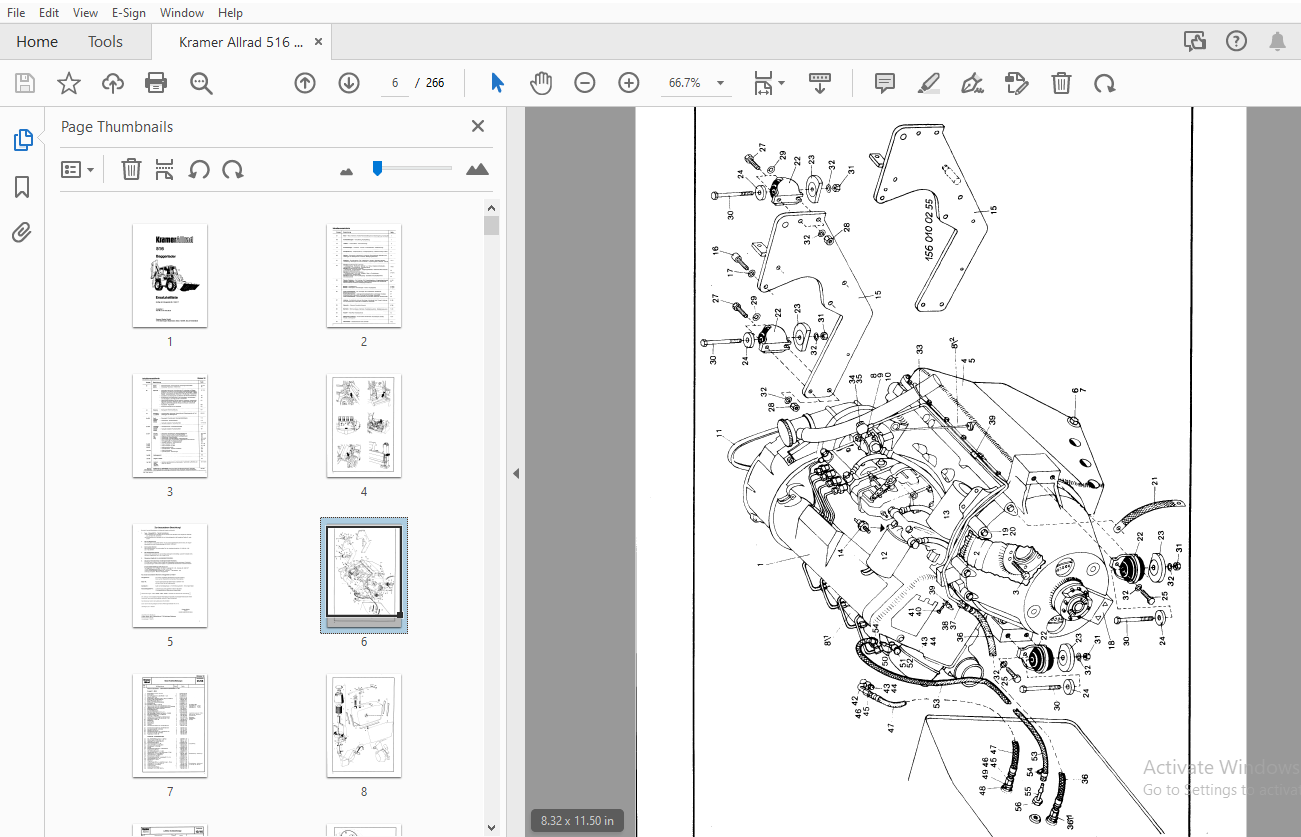Switch to the Tools tab
Viewport: 1301px width, 837px height.
pyautogui.click(x=105, y=42)
